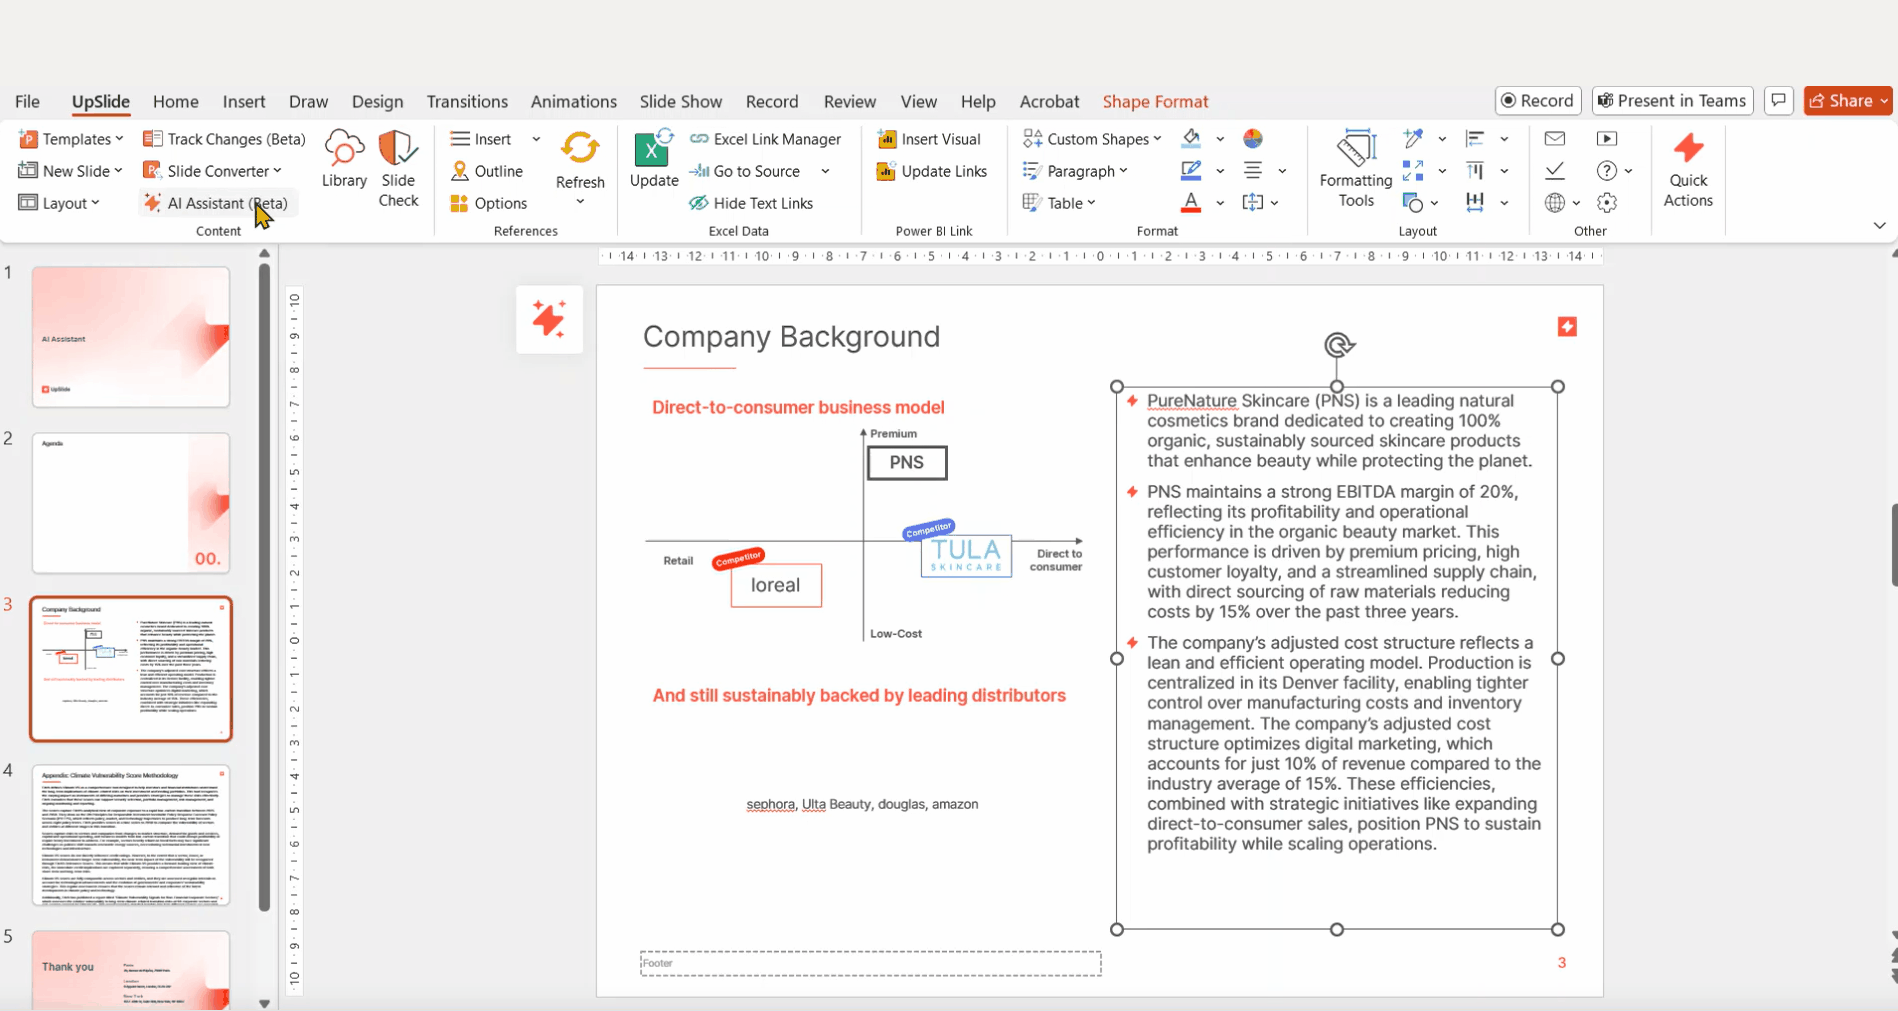Open Formatting Tools
1898x1011 pixels.
click(1355, 168)
